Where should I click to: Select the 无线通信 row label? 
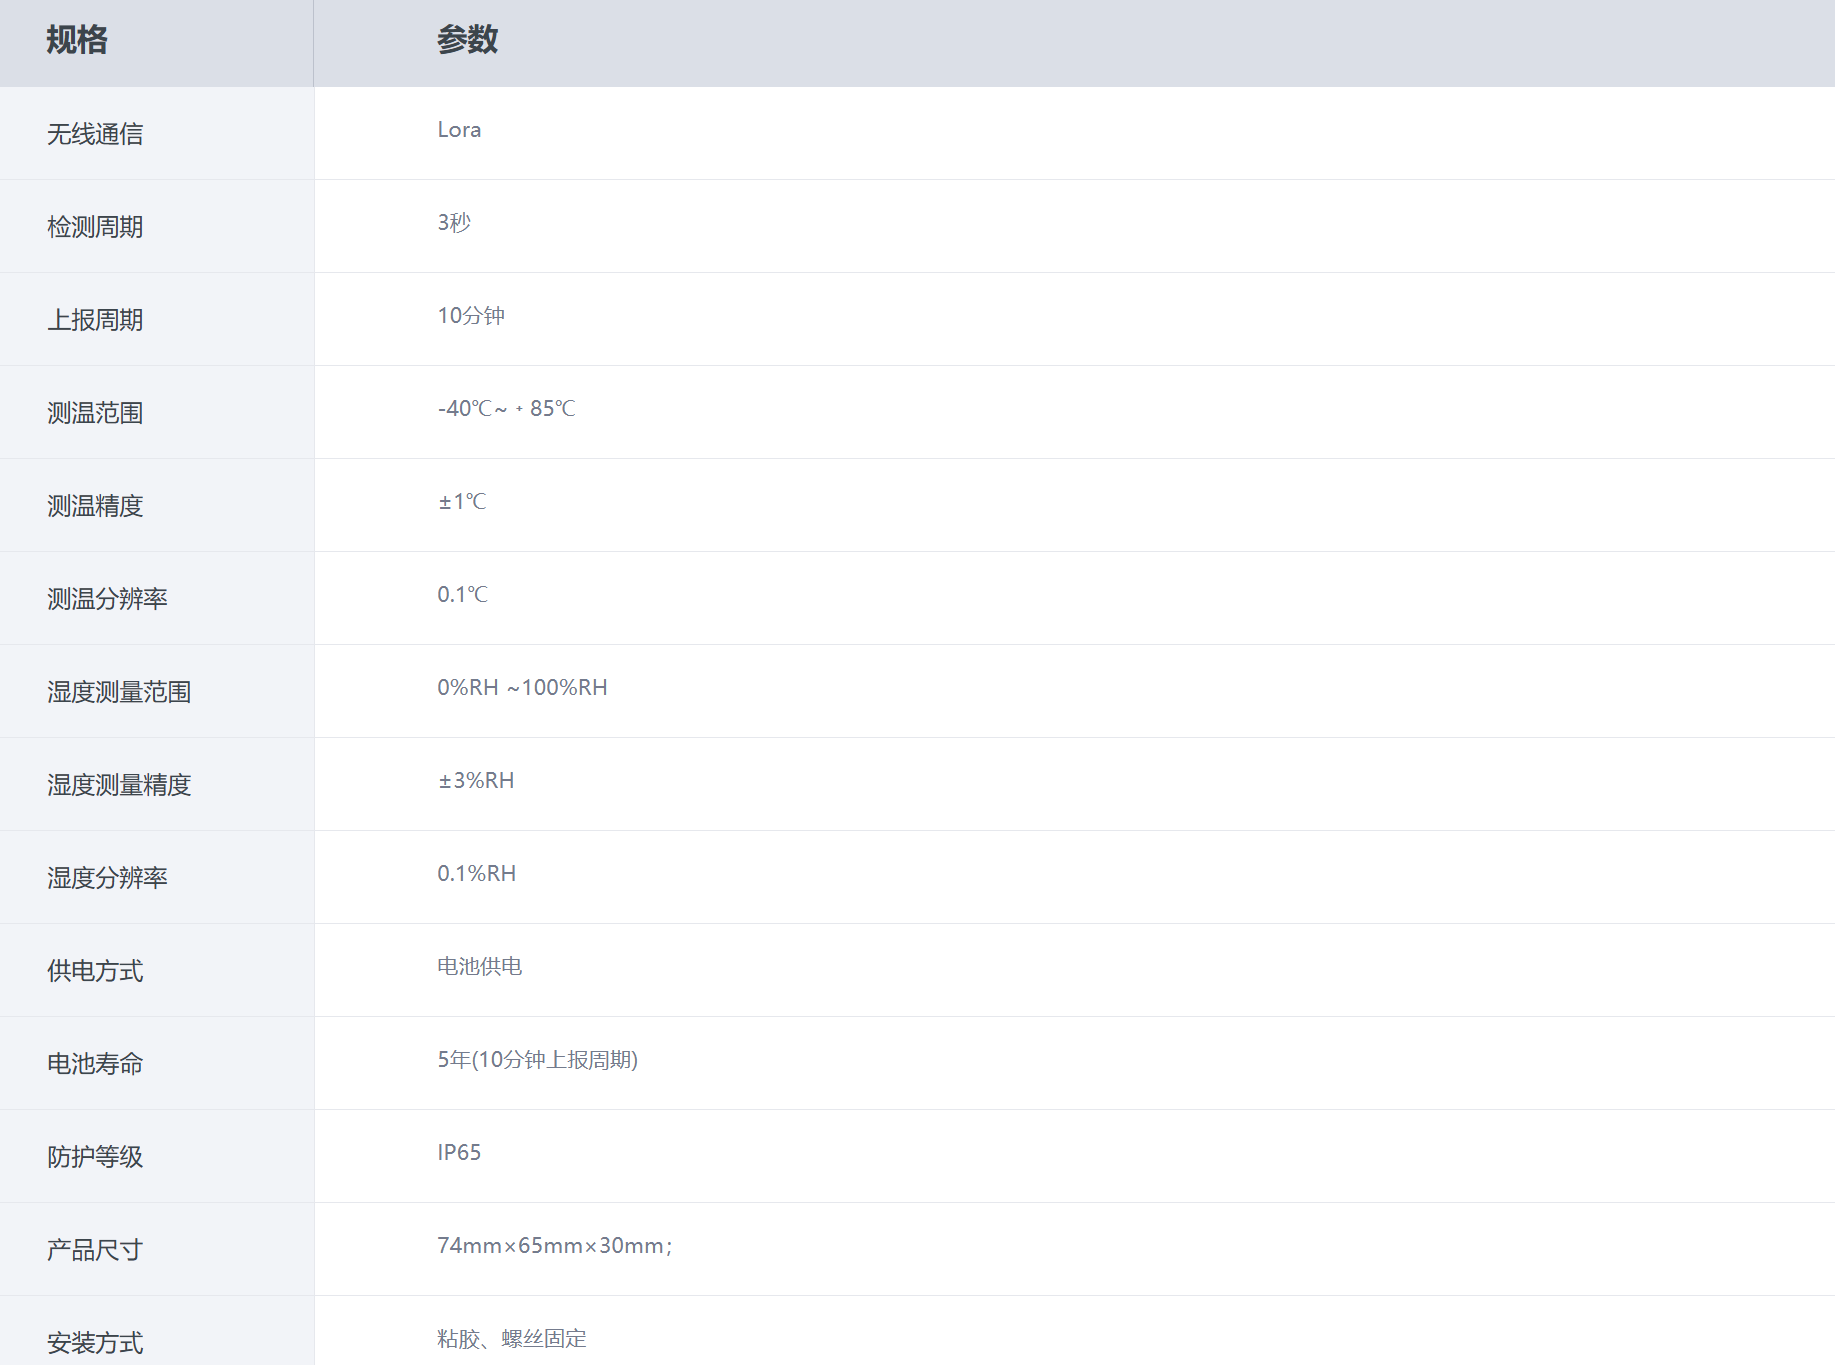(x=95, y=134)
